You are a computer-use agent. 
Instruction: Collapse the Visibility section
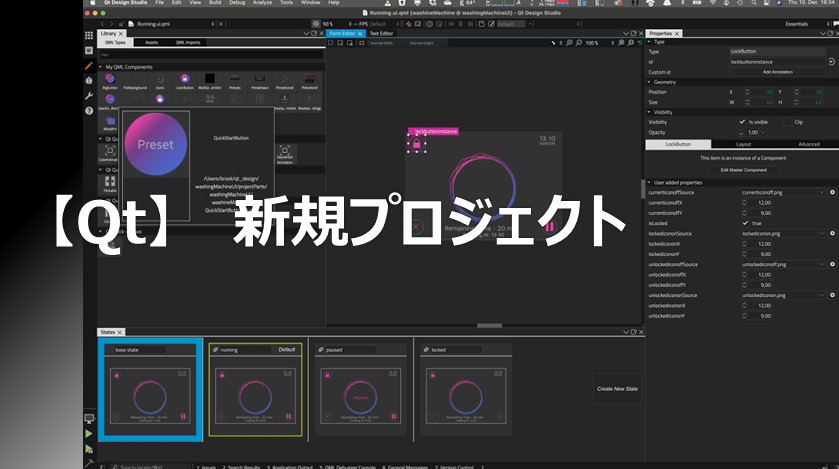[x=649, y=112]
